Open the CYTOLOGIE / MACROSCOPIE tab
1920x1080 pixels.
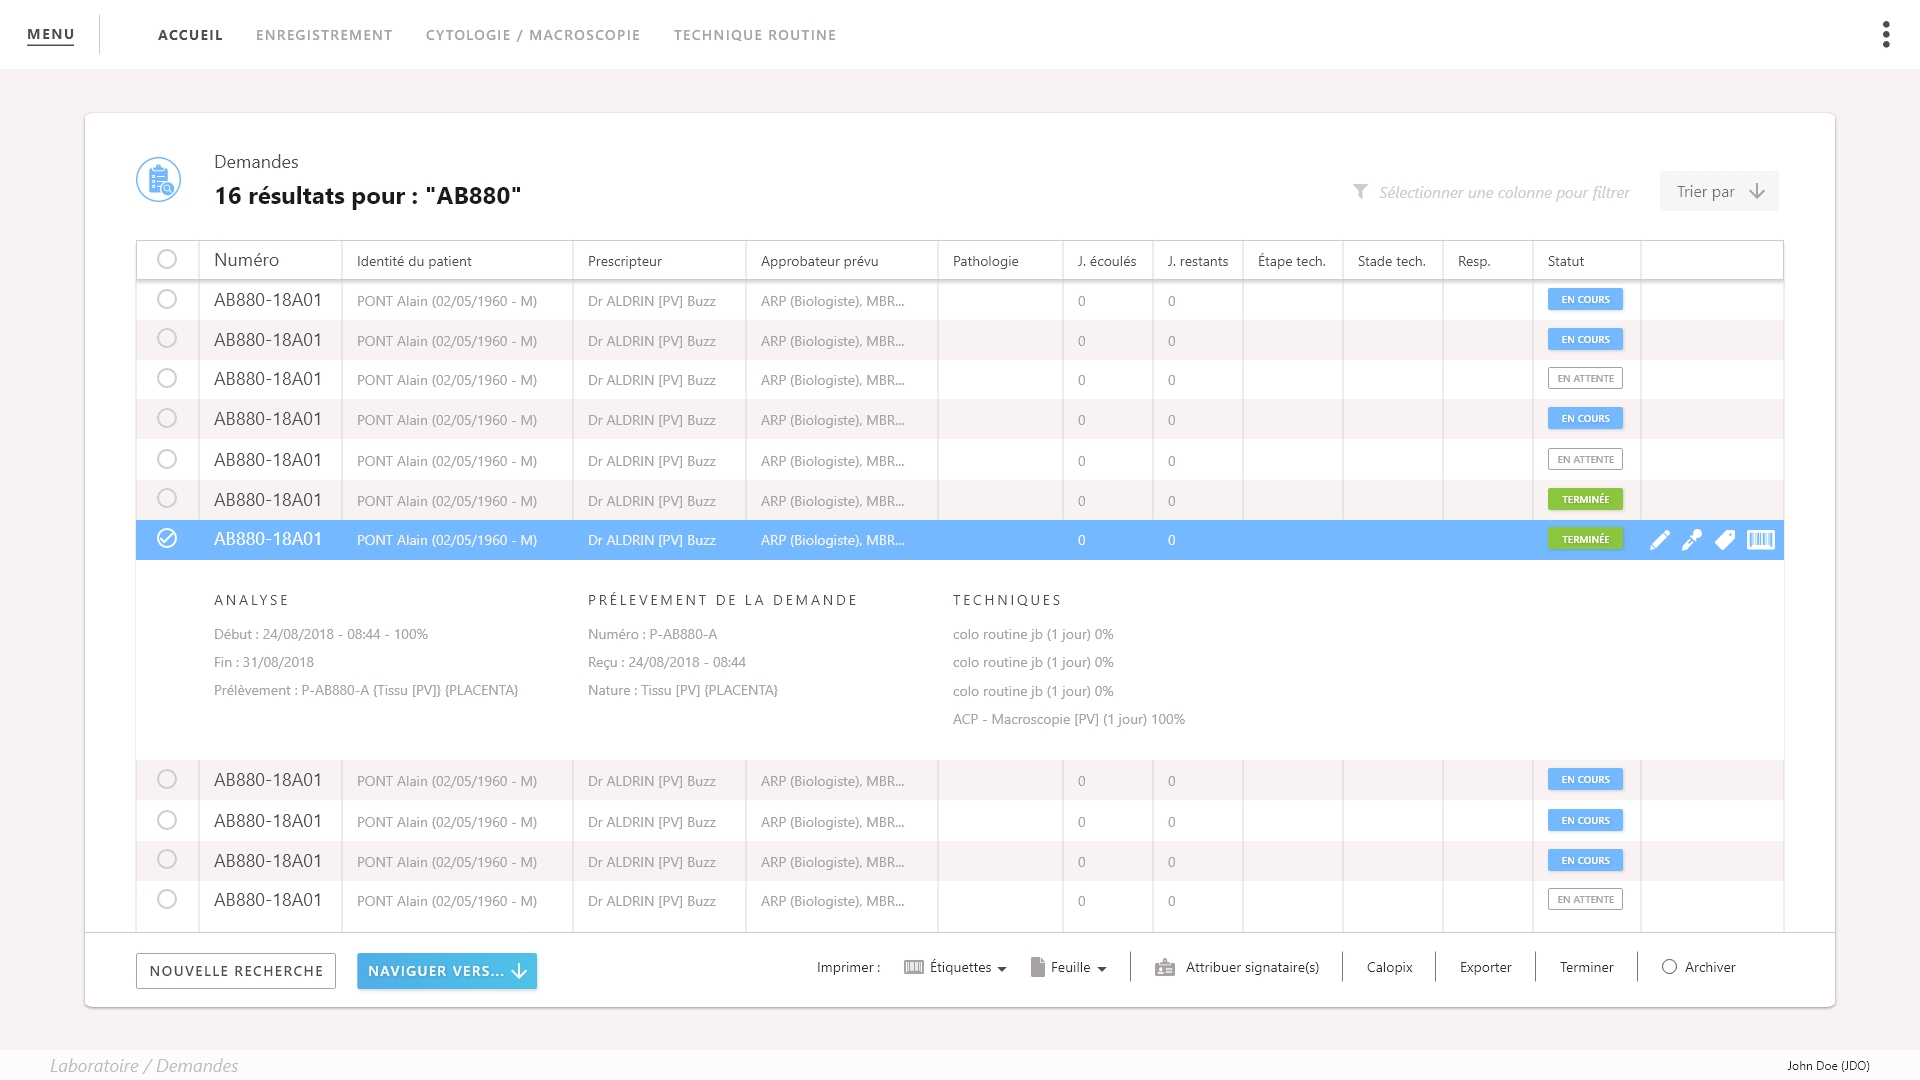[x=533, y=34]
